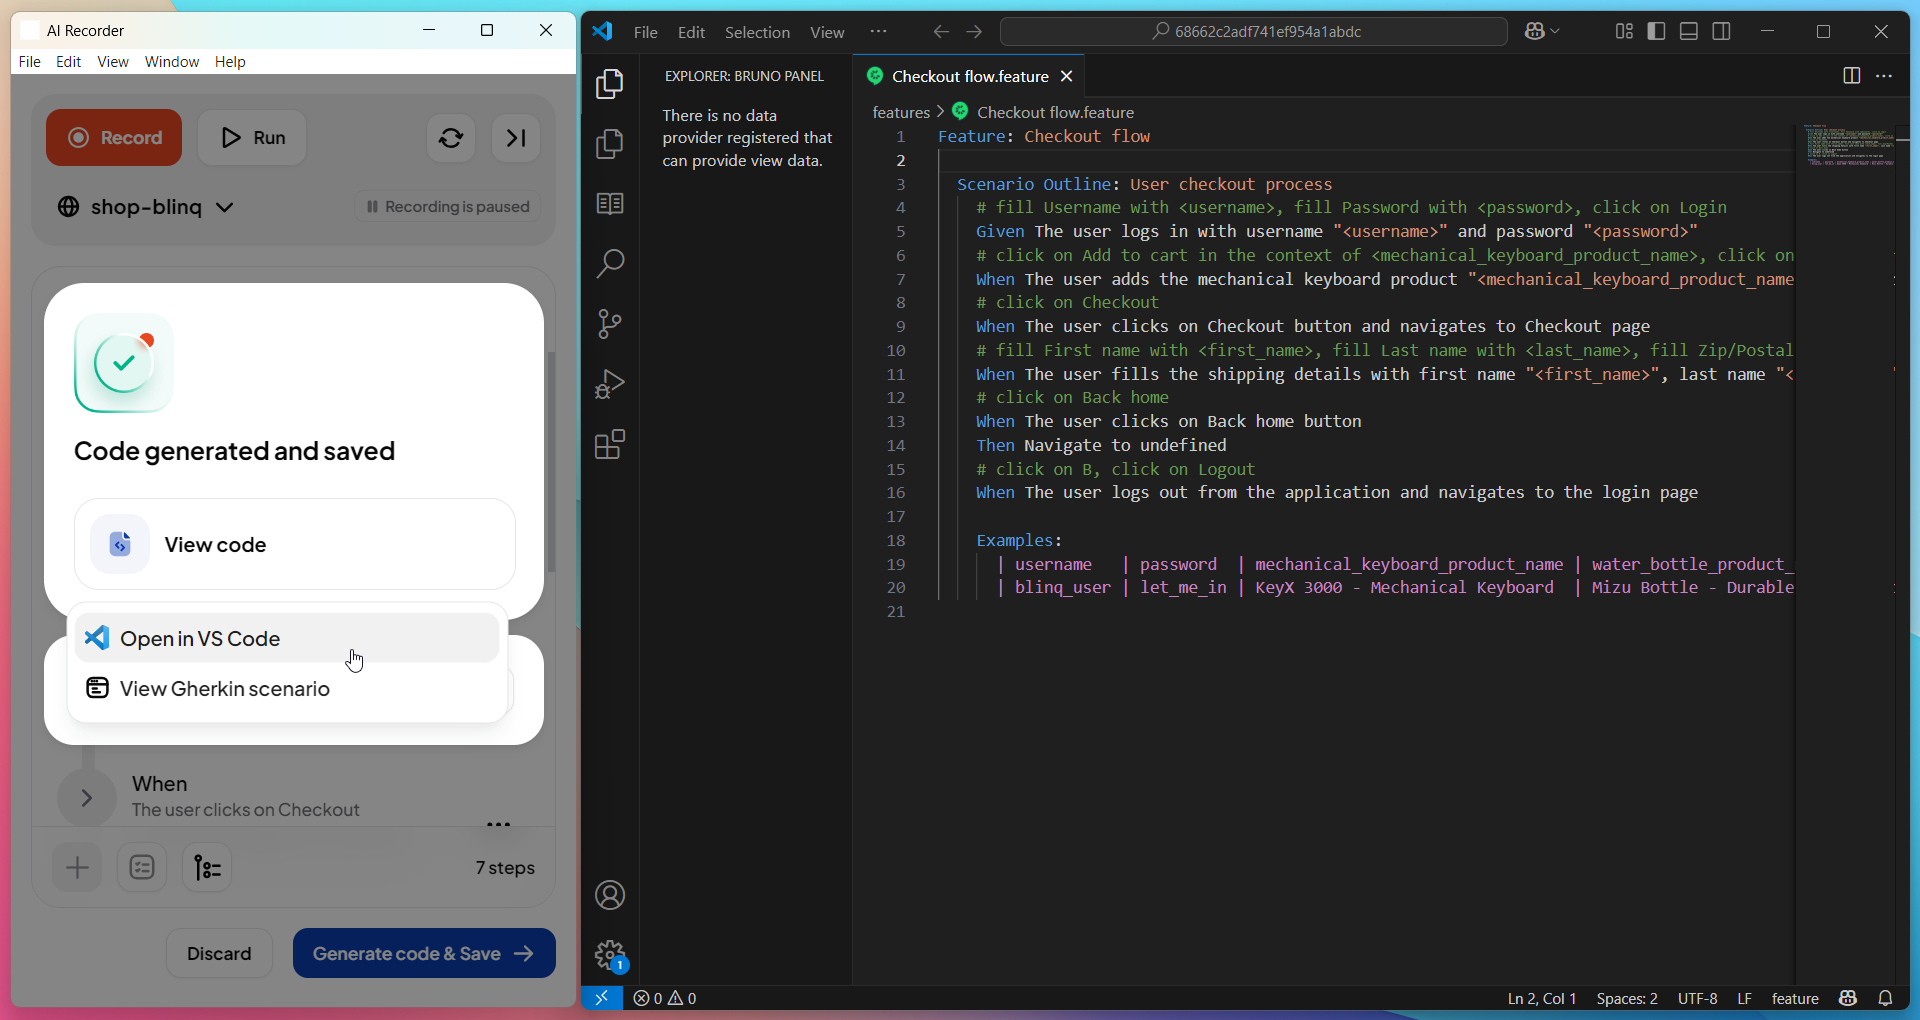
Task: Click Generate code & Save button
Action: click(424, 953)
